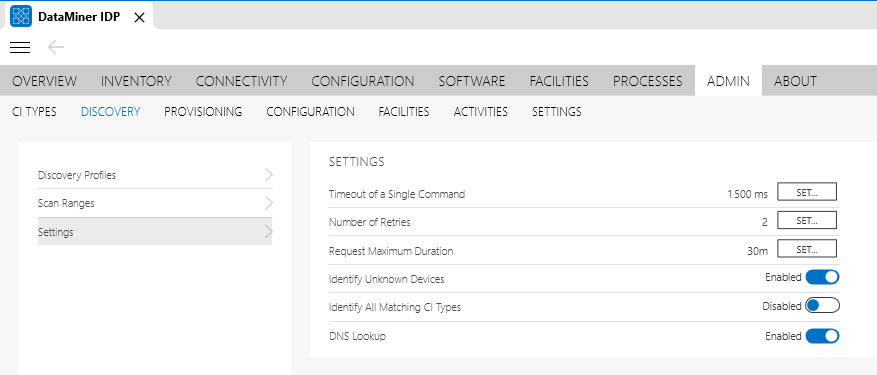Image resolution: width=877 pixels, height=375 pixels.
Task: Click the 30m duration value
Action: point(757,251)
